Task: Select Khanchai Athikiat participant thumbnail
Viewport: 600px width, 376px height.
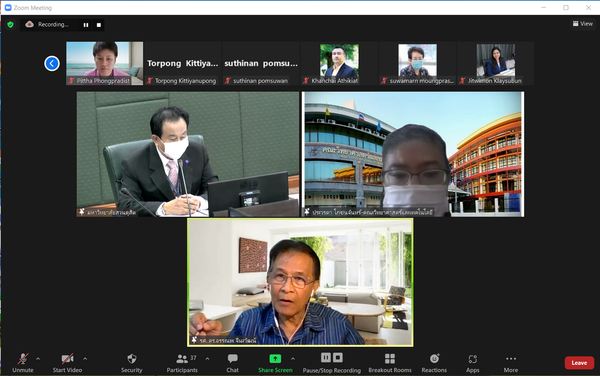Action: coord(339,63)
